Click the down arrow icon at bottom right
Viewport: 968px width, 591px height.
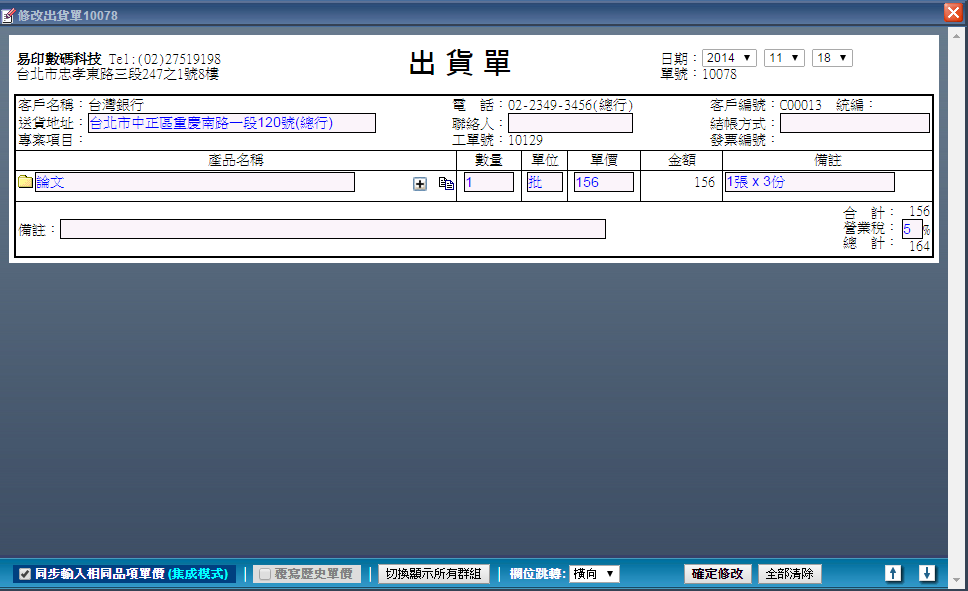point(927,573)
